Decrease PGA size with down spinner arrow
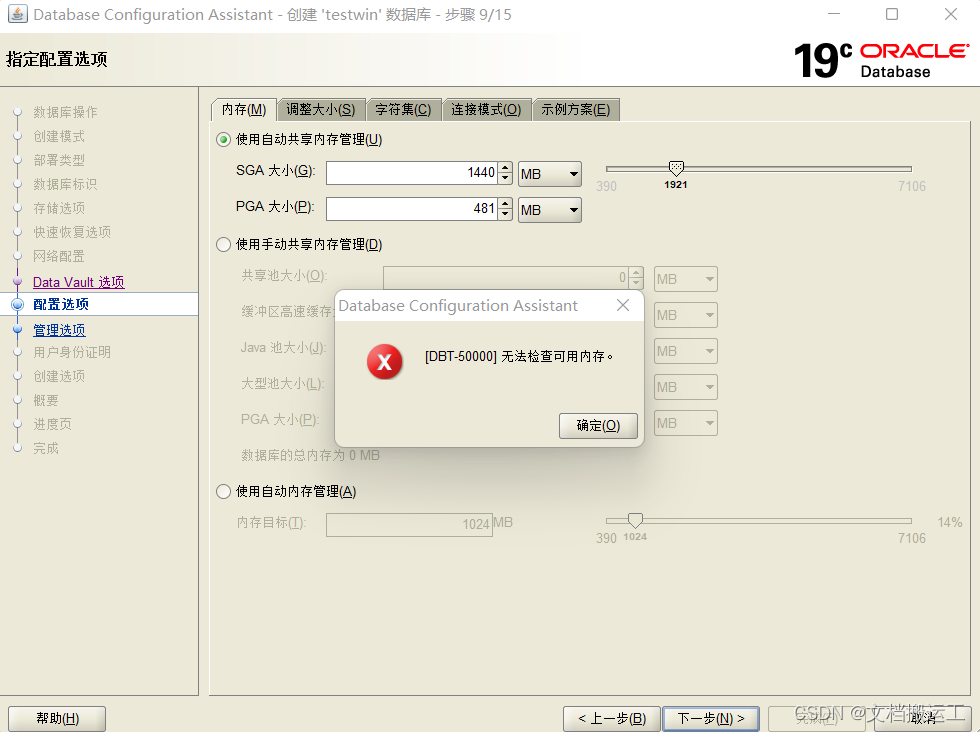 [506, 214]
